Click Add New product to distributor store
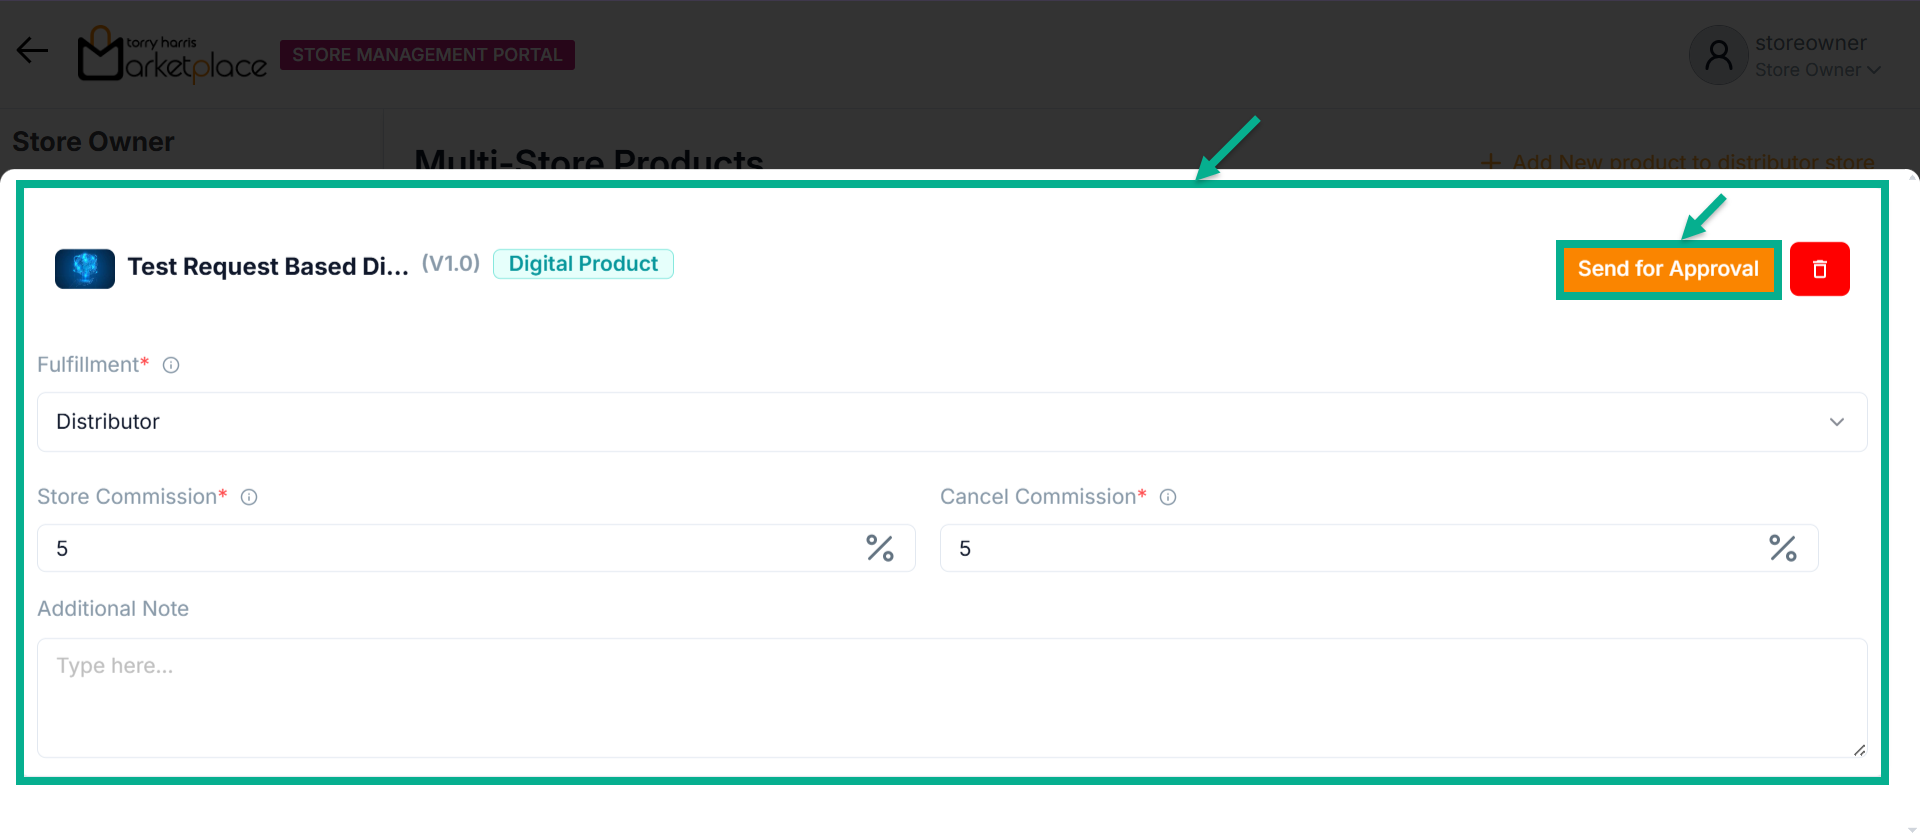 coord(1679,162)
